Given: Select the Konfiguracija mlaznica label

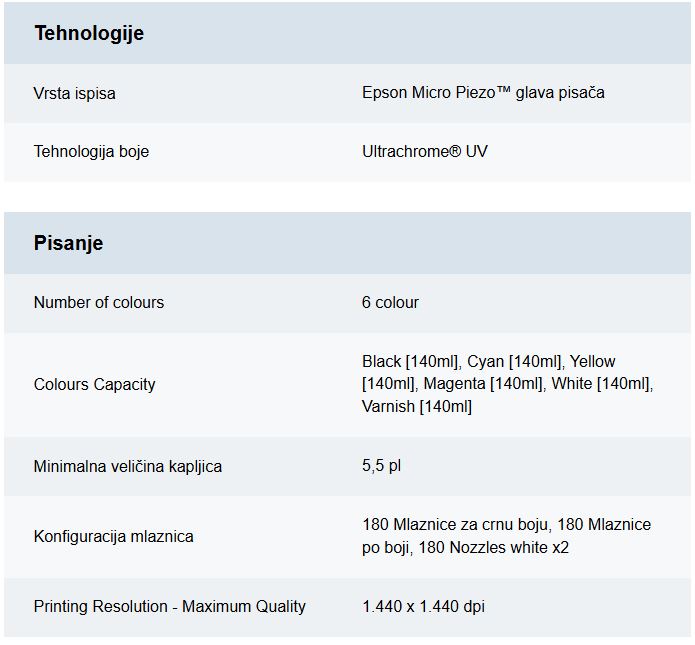Looking at the screenshot, I should pyautogui.click(x=113, y=537).
